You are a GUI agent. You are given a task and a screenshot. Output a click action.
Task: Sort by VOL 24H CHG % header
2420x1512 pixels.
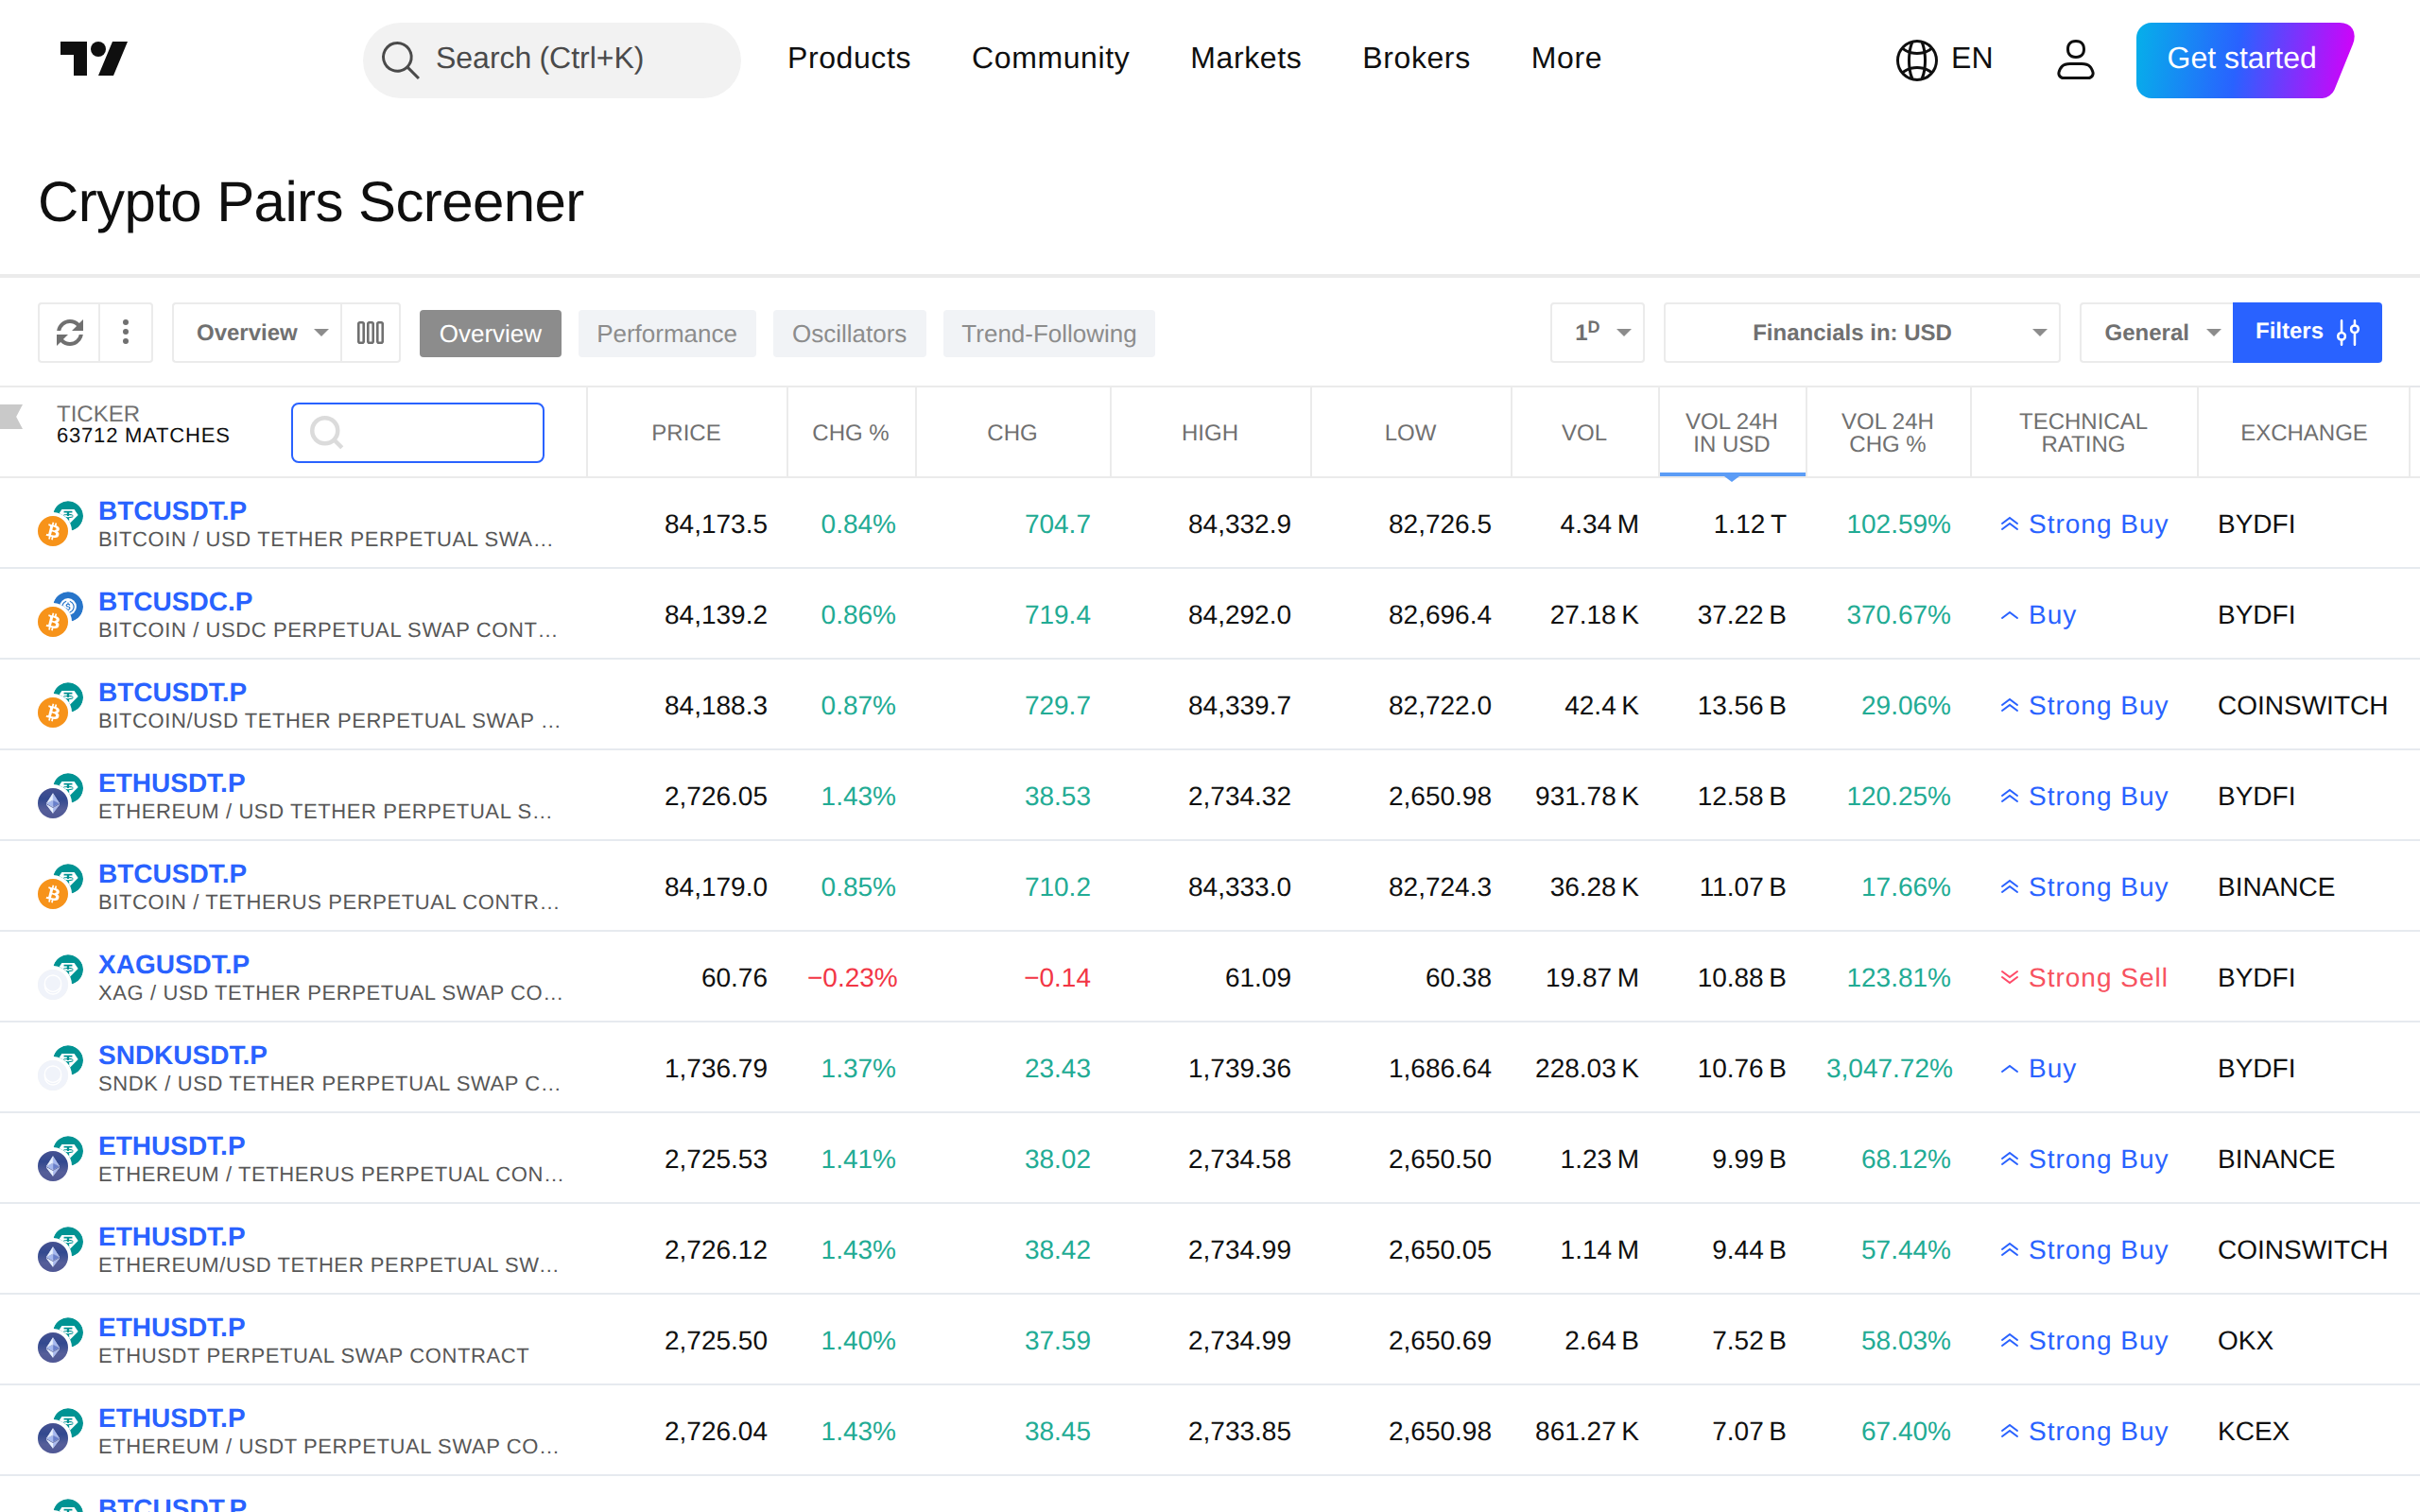[x=1887, y=432]
